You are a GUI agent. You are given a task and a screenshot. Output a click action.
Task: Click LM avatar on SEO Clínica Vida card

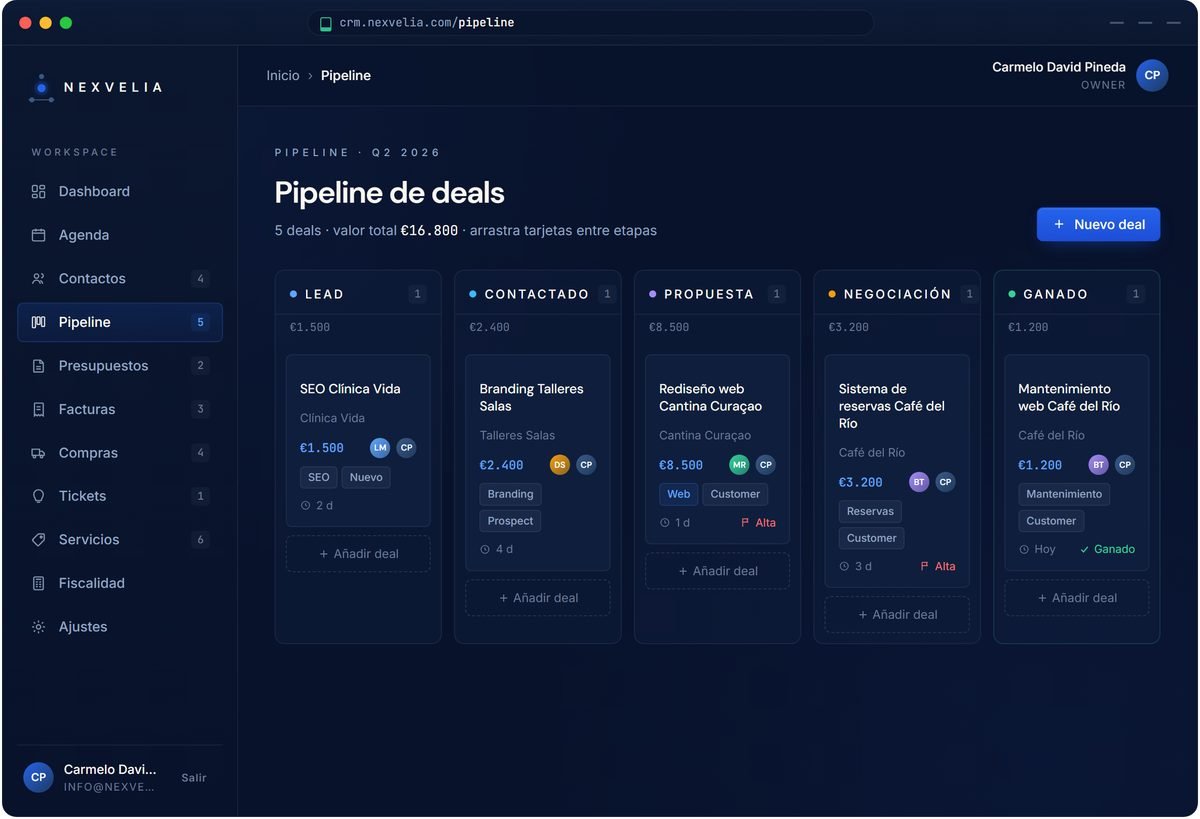[x=380, y=448]
